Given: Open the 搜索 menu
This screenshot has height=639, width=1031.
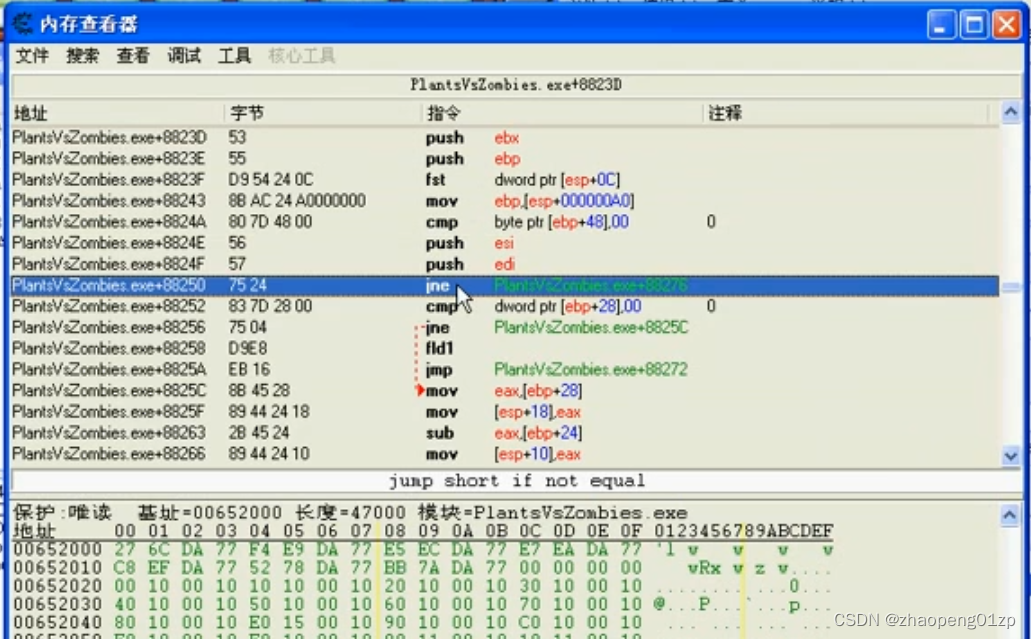Looking at the screenshot, I should (x=82, y=56).
